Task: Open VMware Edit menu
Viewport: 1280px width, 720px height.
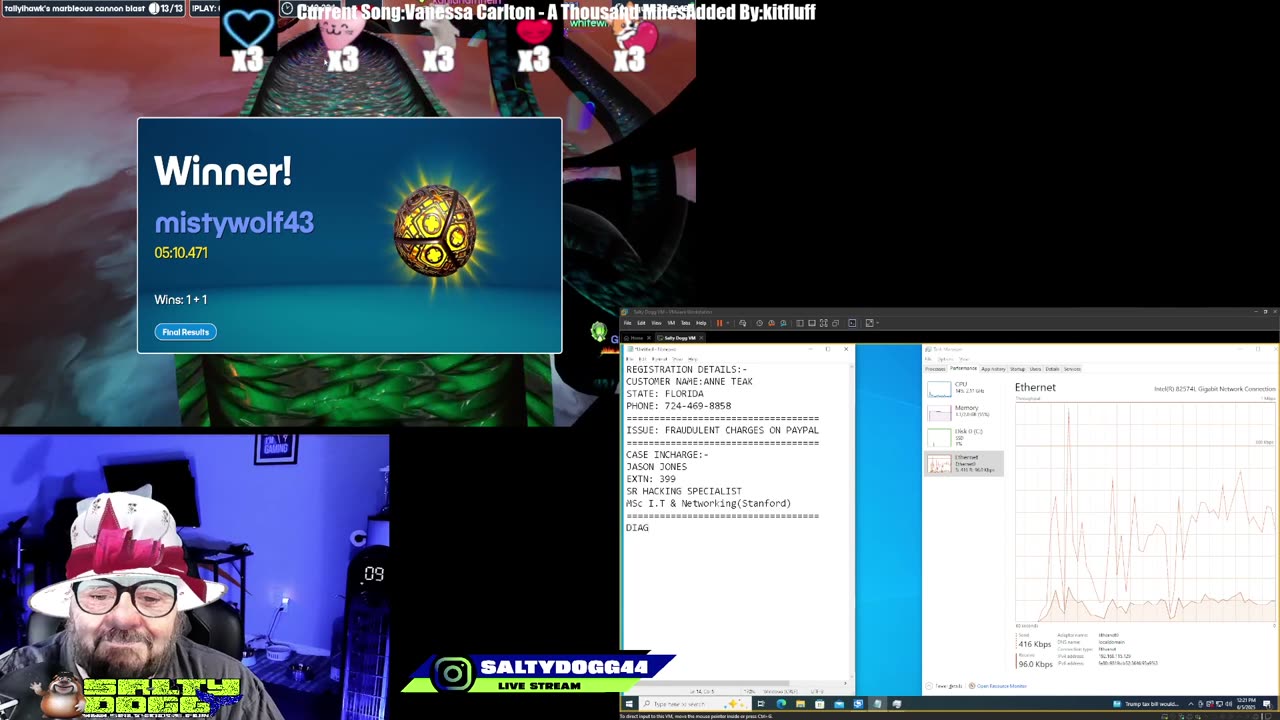Action: pyautogui.click(x=641, y=323)
